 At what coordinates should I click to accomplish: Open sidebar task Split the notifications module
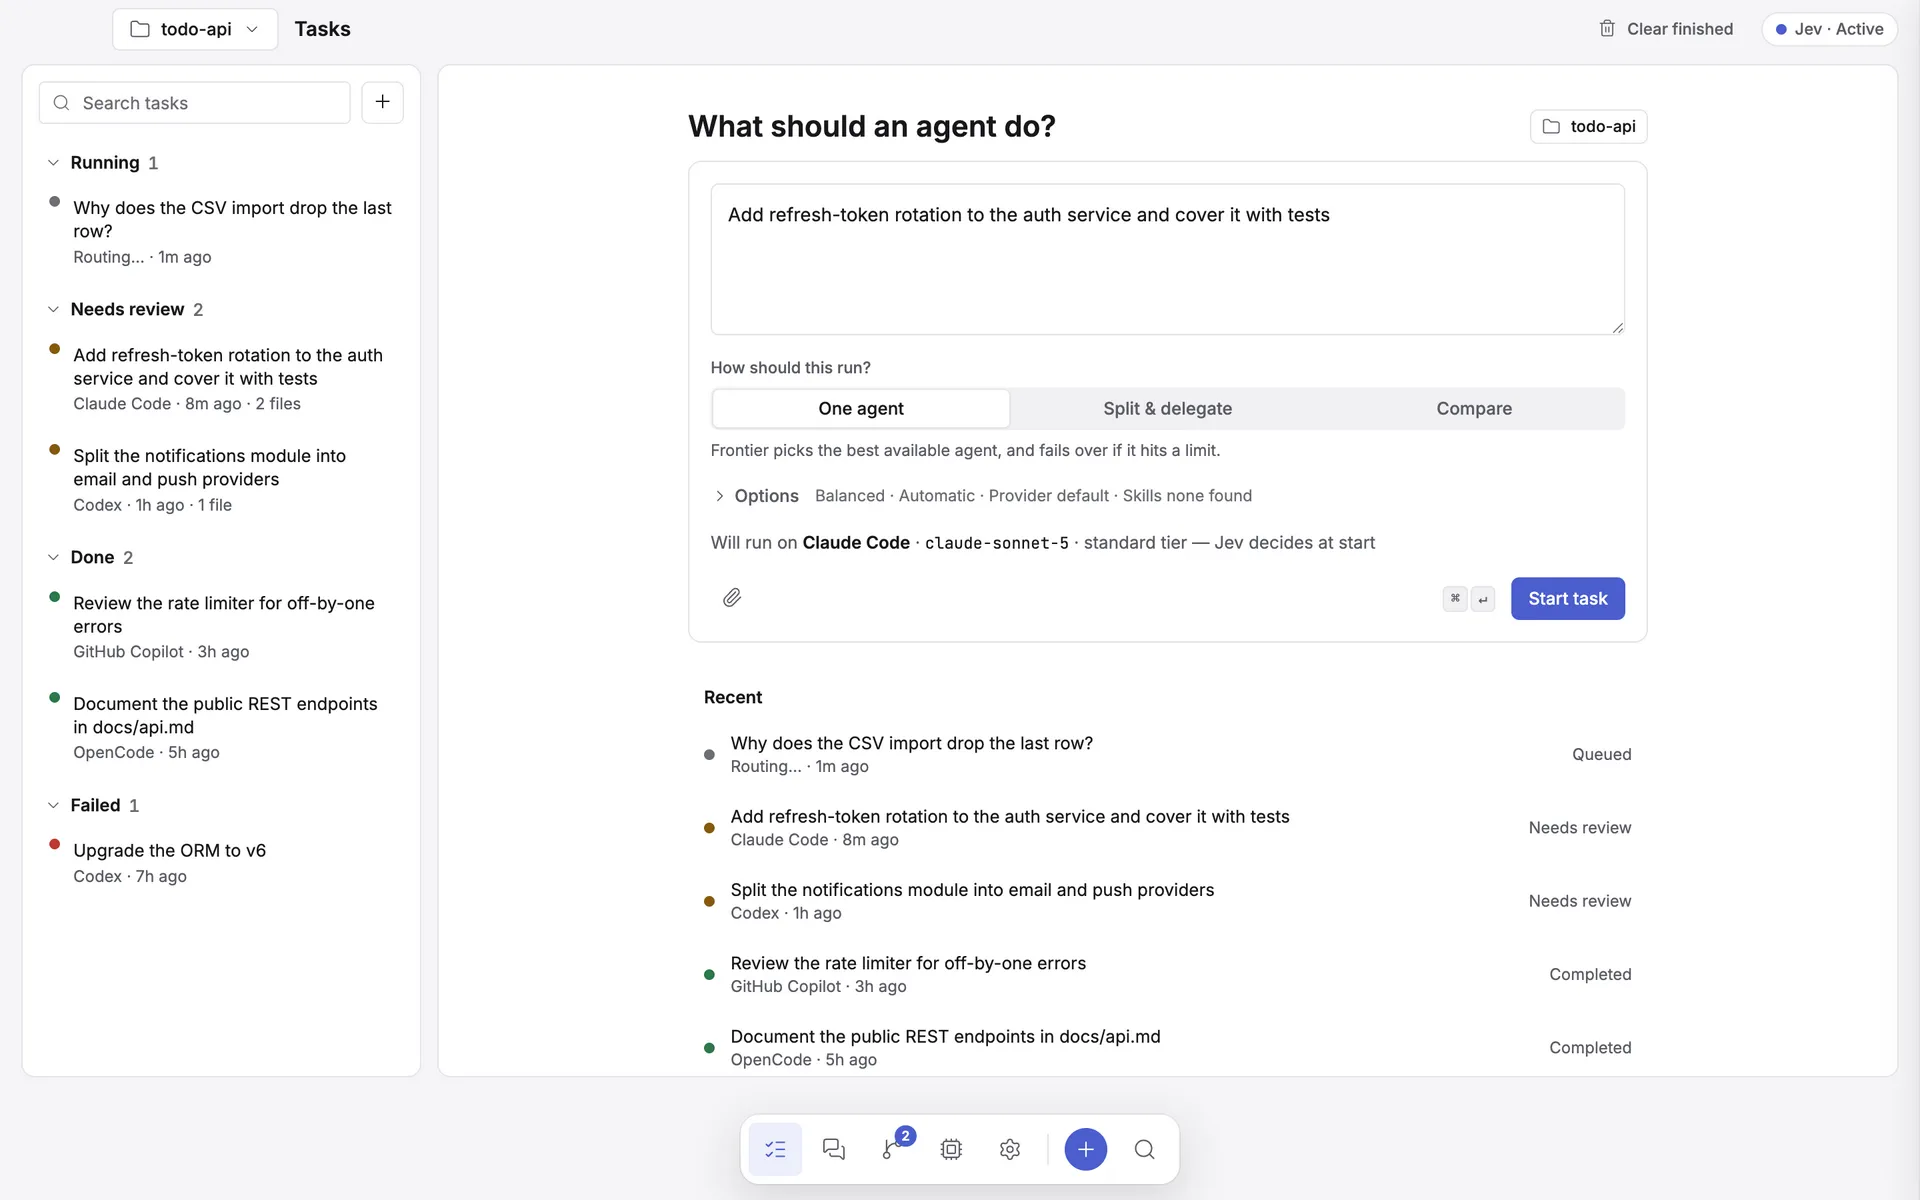(x=221, y=479)
